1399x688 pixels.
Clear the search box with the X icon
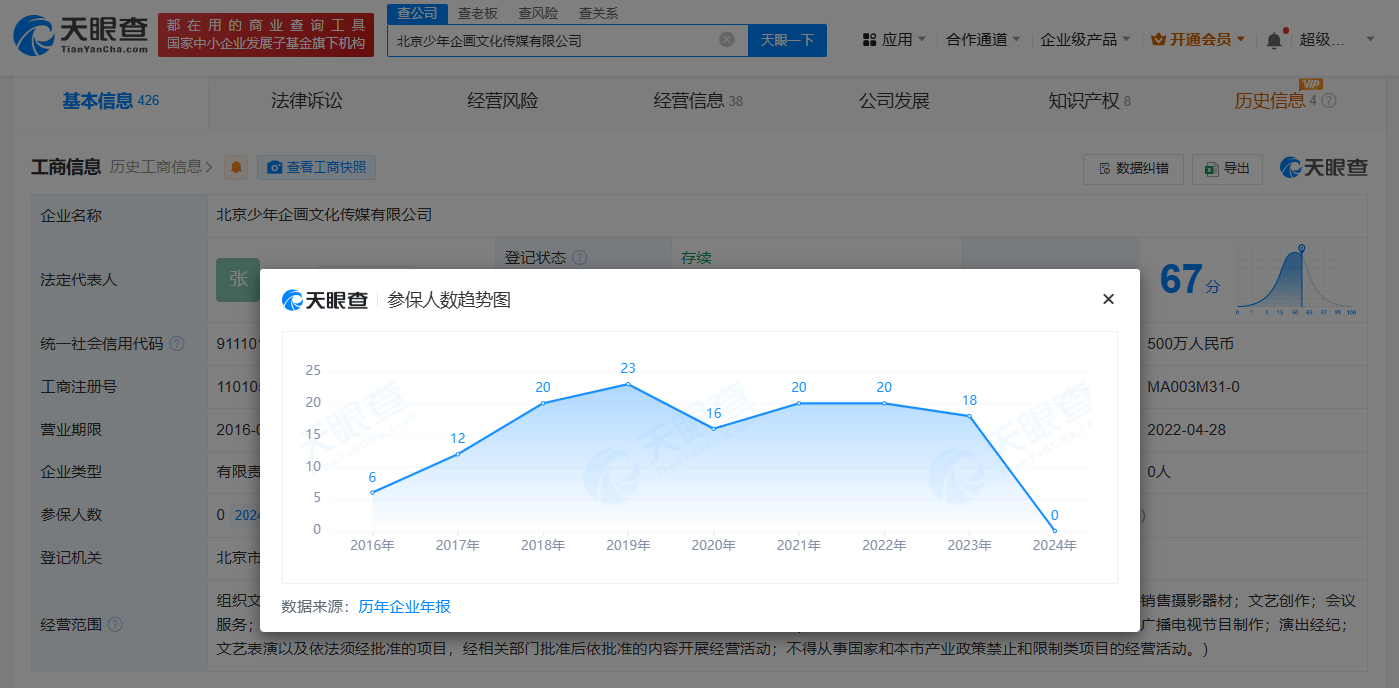(727, 40)
